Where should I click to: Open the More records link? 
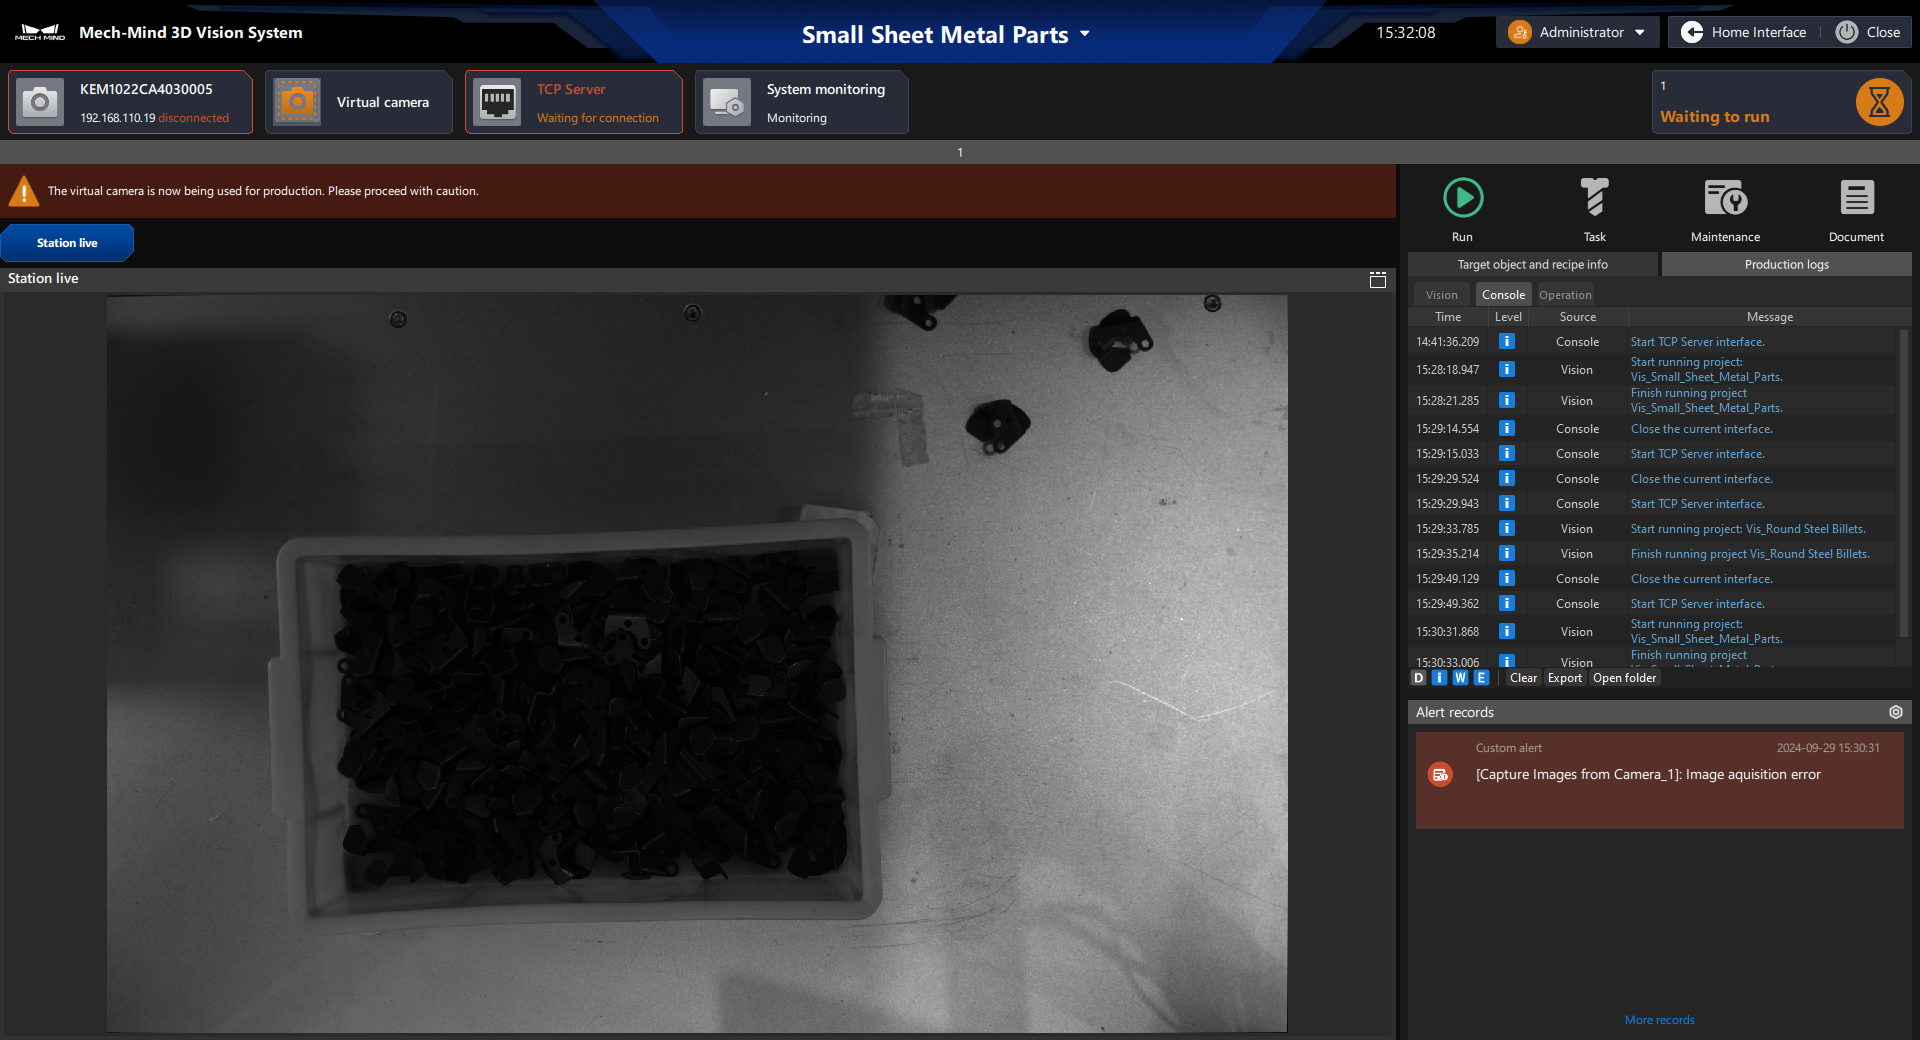coord(1659,1020)
